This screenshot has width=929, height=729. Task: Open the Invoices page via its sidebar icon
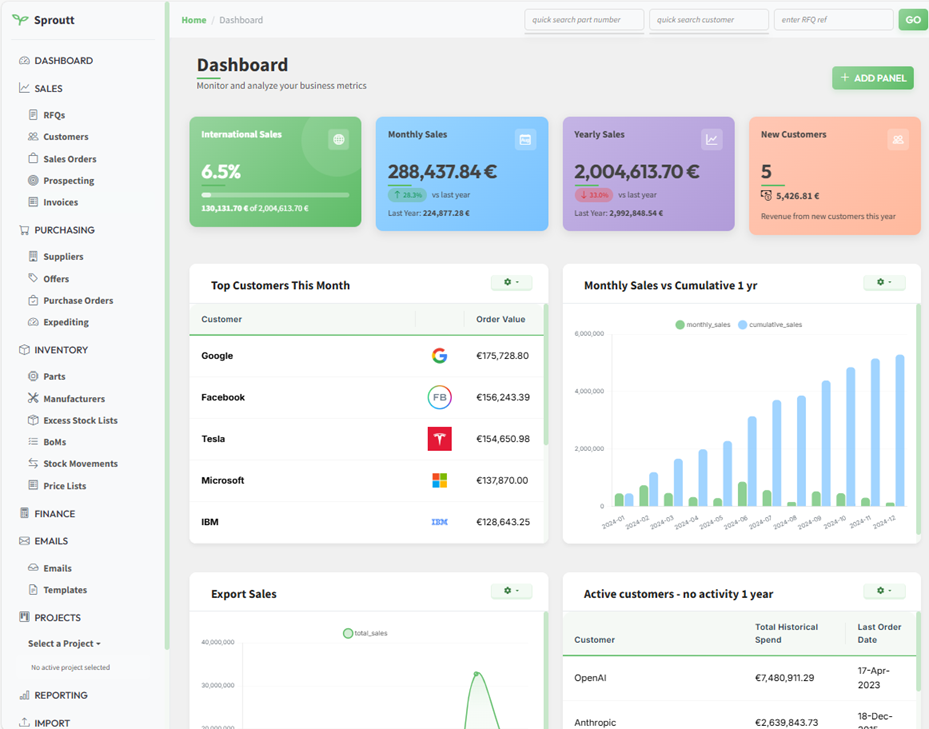[x=35, y=202]
